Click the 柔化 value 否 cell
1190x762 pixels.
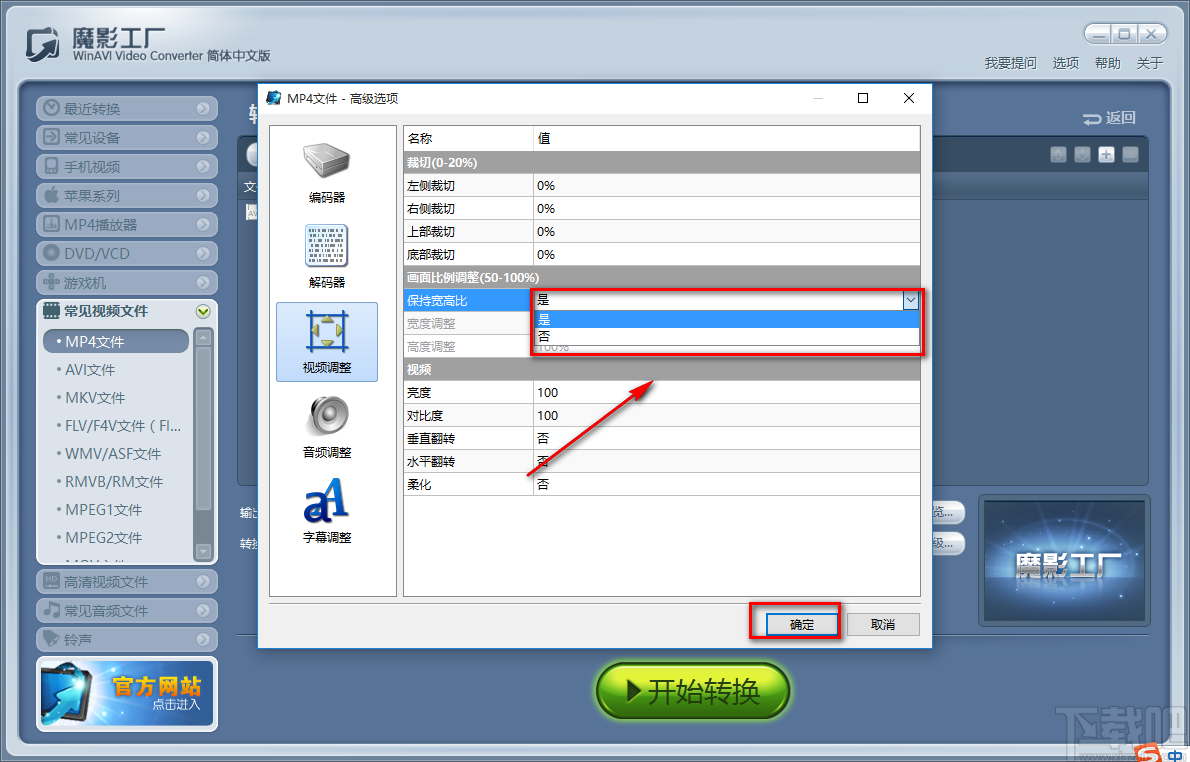[726, 484]
